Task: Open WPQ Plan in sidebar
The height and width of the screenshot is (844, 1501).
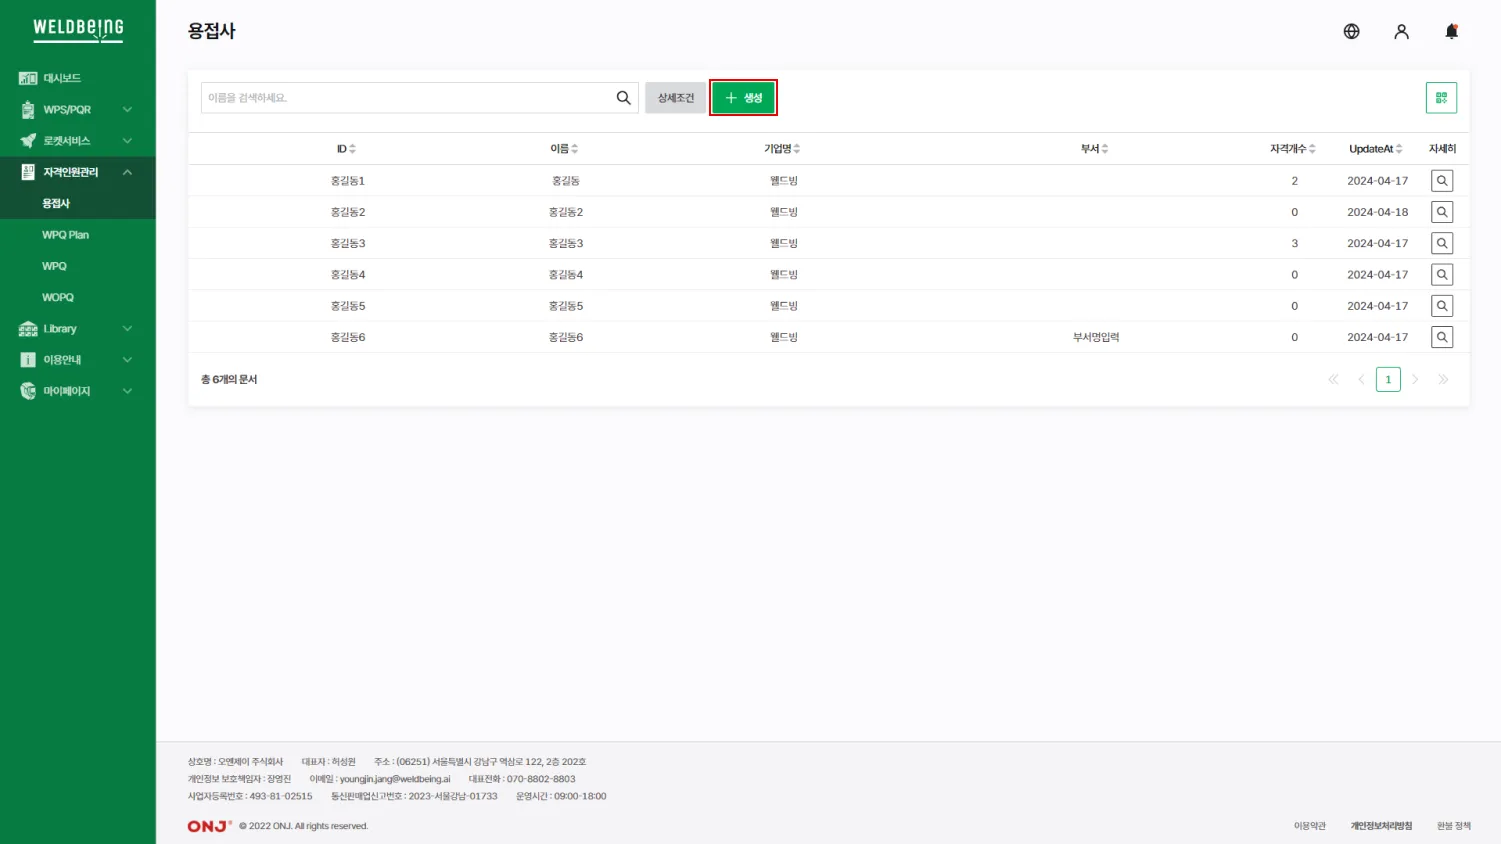Action: [x=65, y=235]
